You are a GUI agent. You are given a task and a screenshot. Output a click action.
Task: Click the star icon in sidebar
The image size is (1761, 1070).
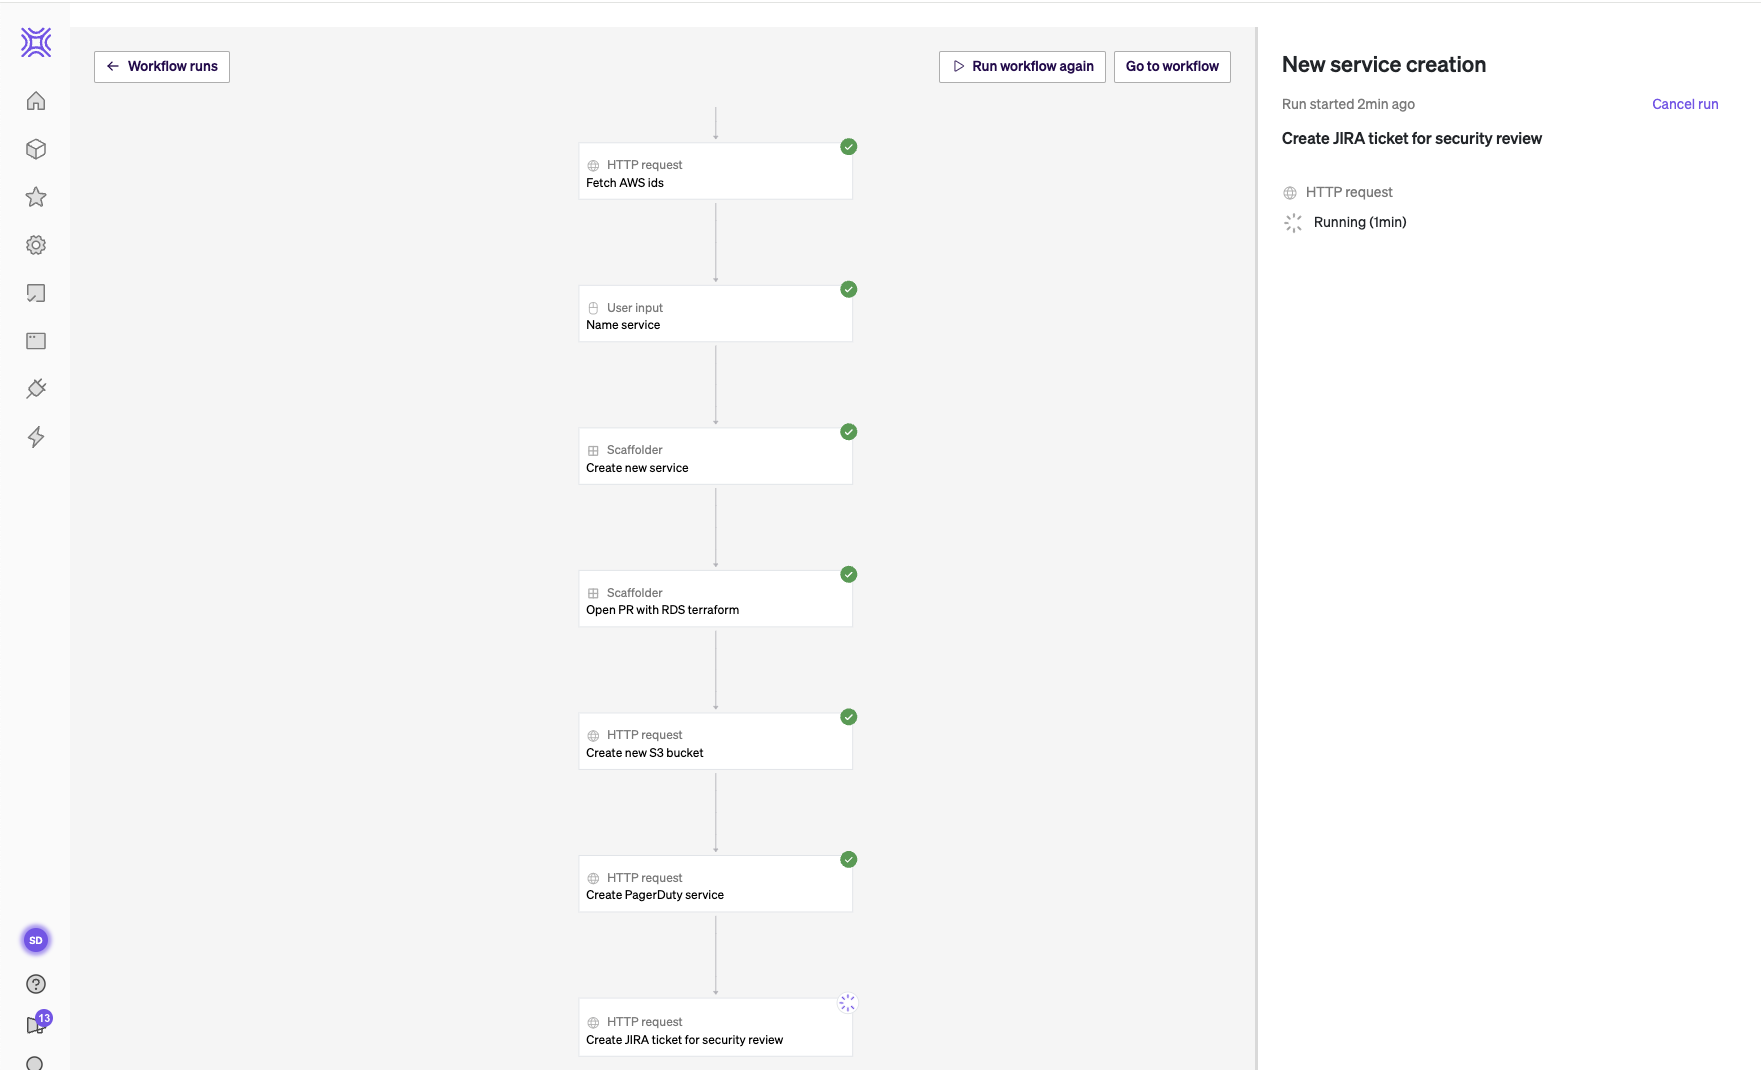pos(36,197)
